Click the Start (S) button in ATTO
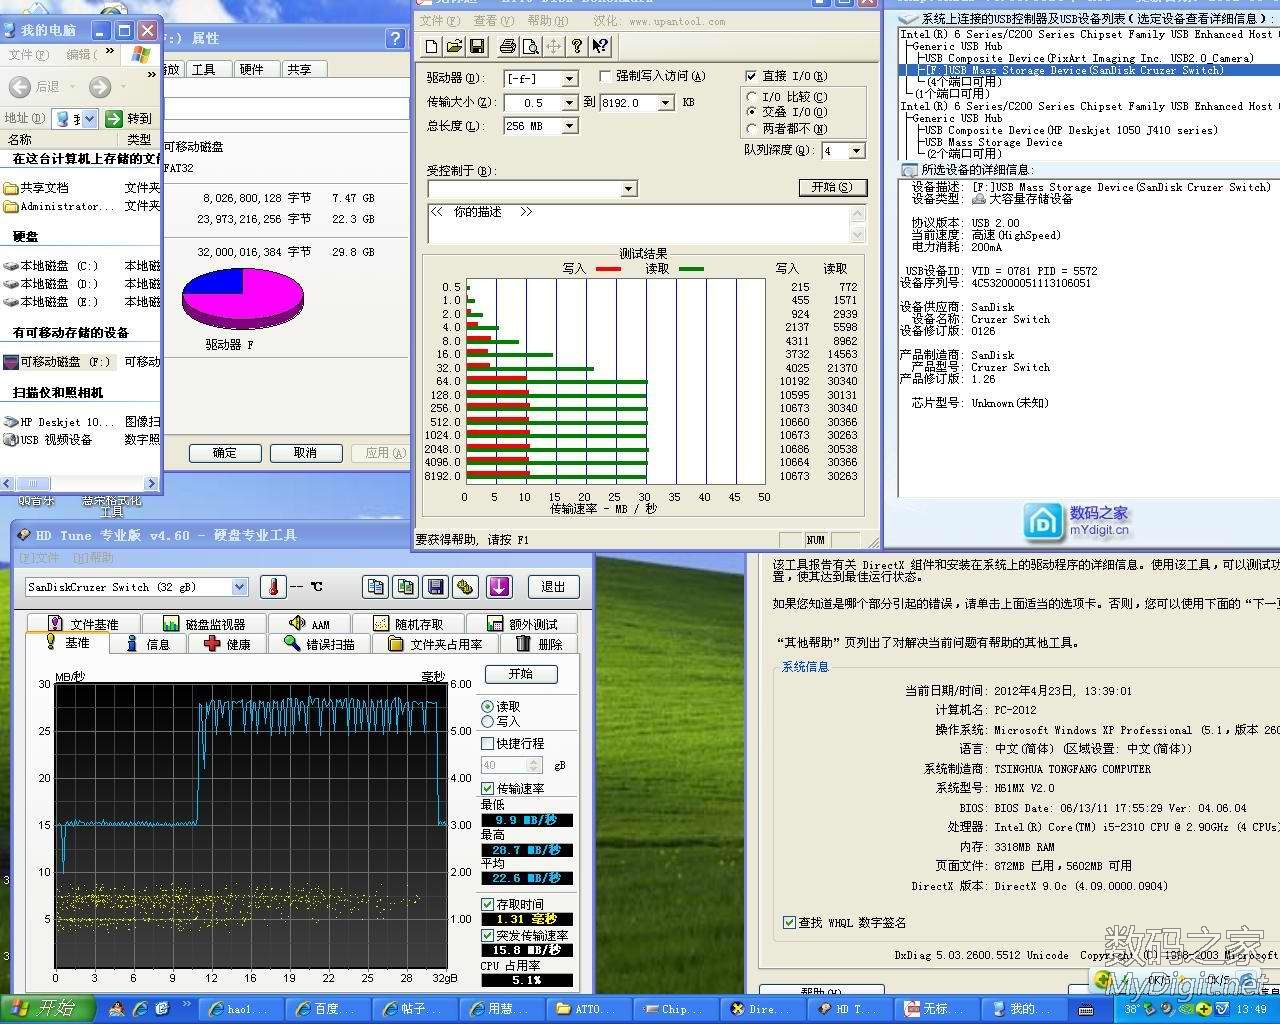This screenshot has width=1280, height=1024. pyautogui.click(x=832, y=187)
